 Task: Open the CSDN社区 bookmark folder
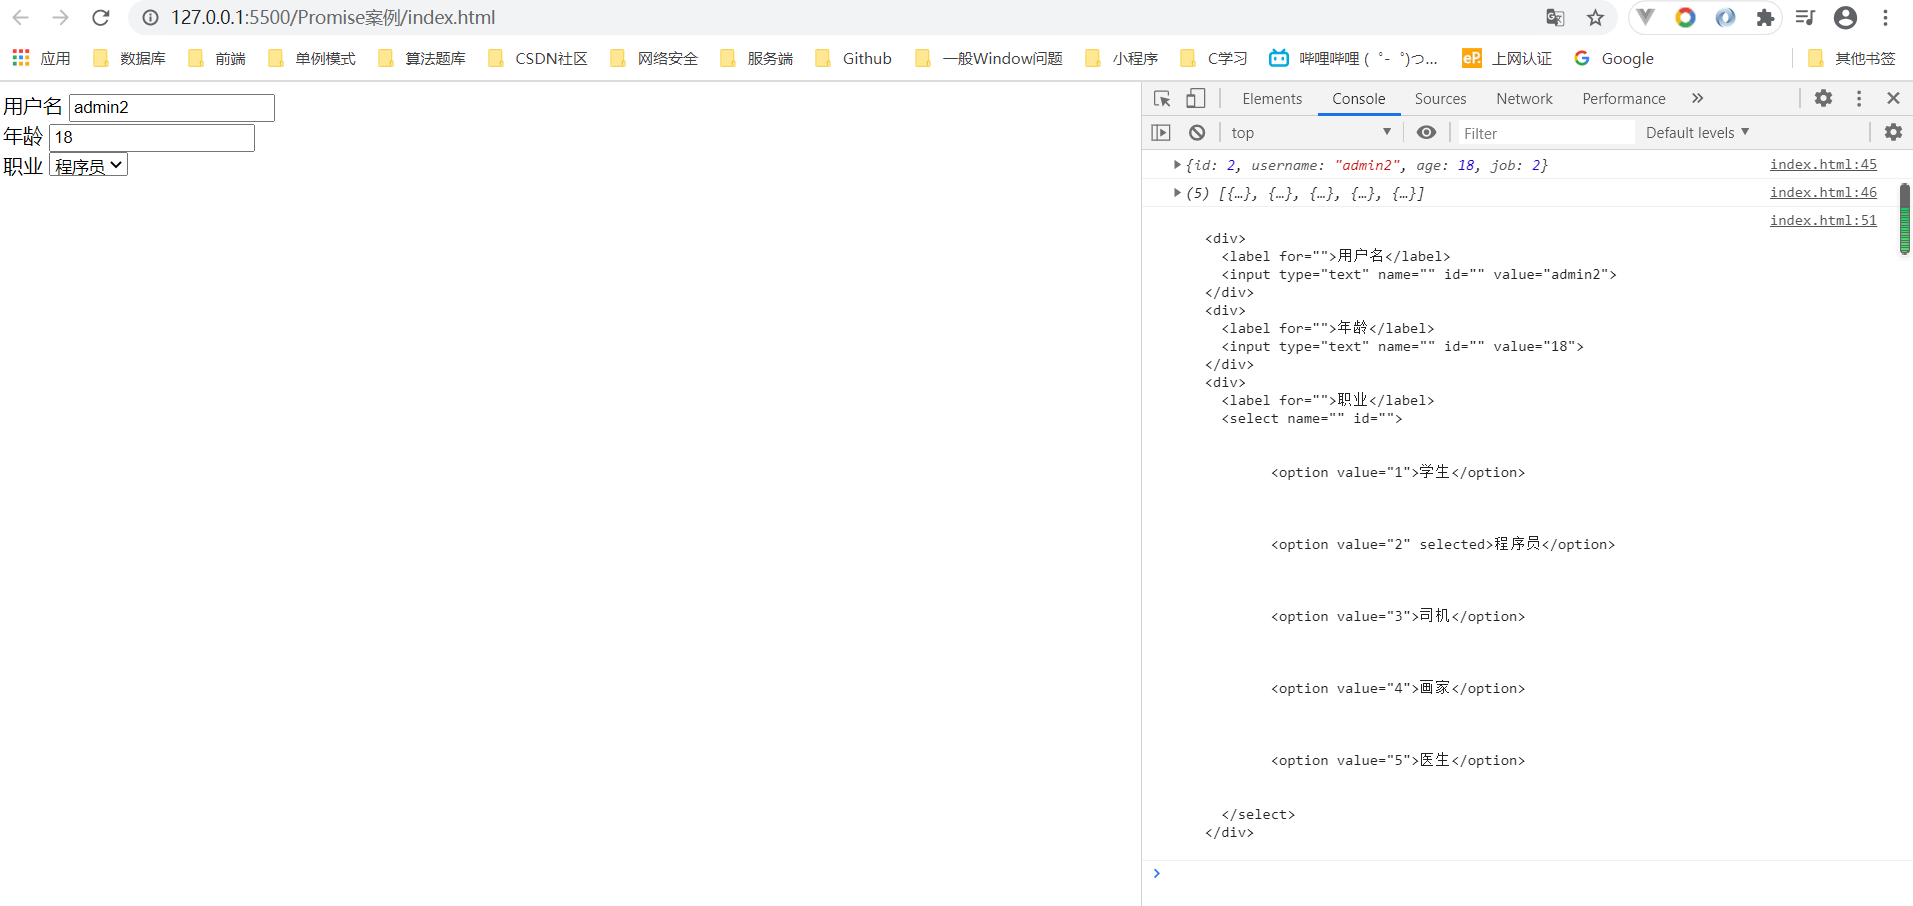tap(538, 58)
